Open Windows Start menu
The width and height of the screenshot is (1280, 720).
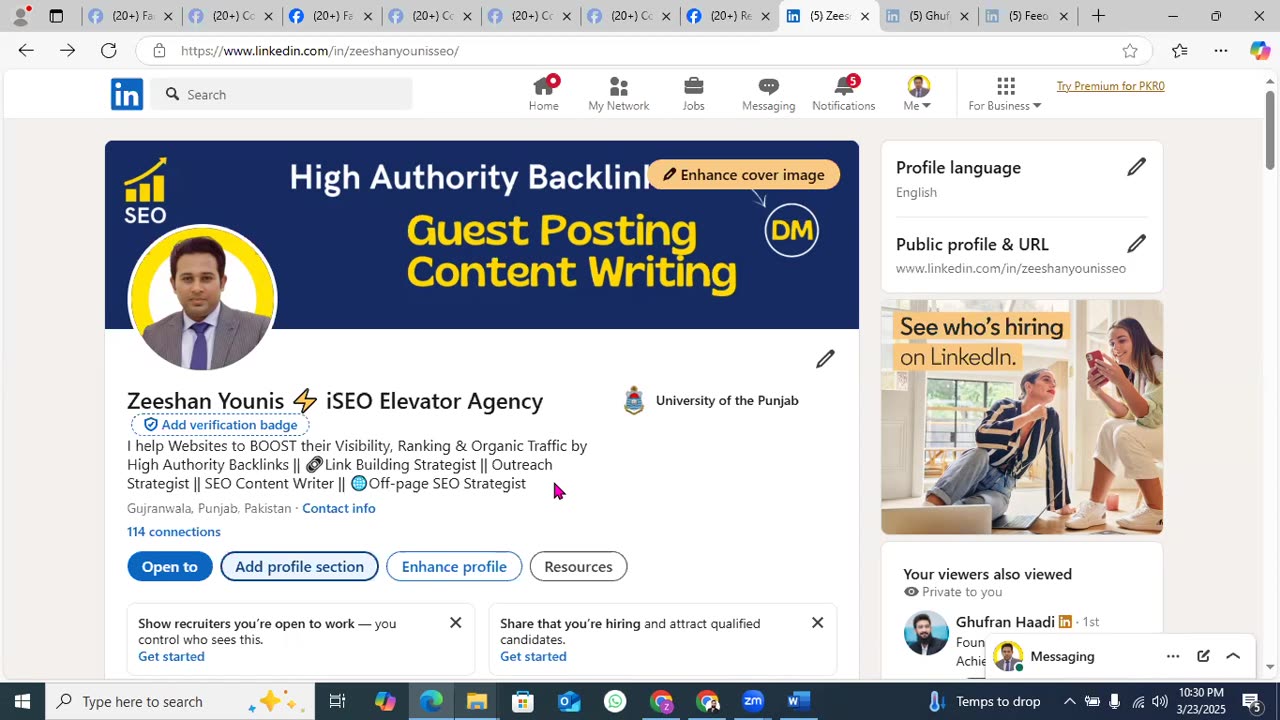[22, 701]
